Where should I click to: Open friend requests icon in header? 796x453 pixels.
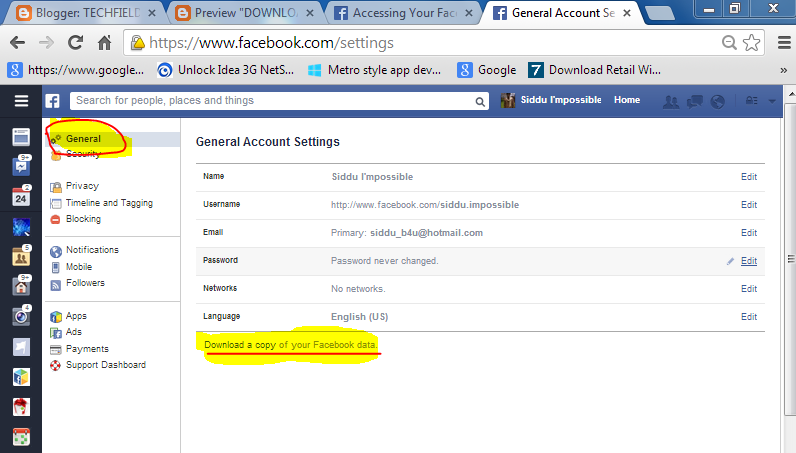tap(671, 102)
